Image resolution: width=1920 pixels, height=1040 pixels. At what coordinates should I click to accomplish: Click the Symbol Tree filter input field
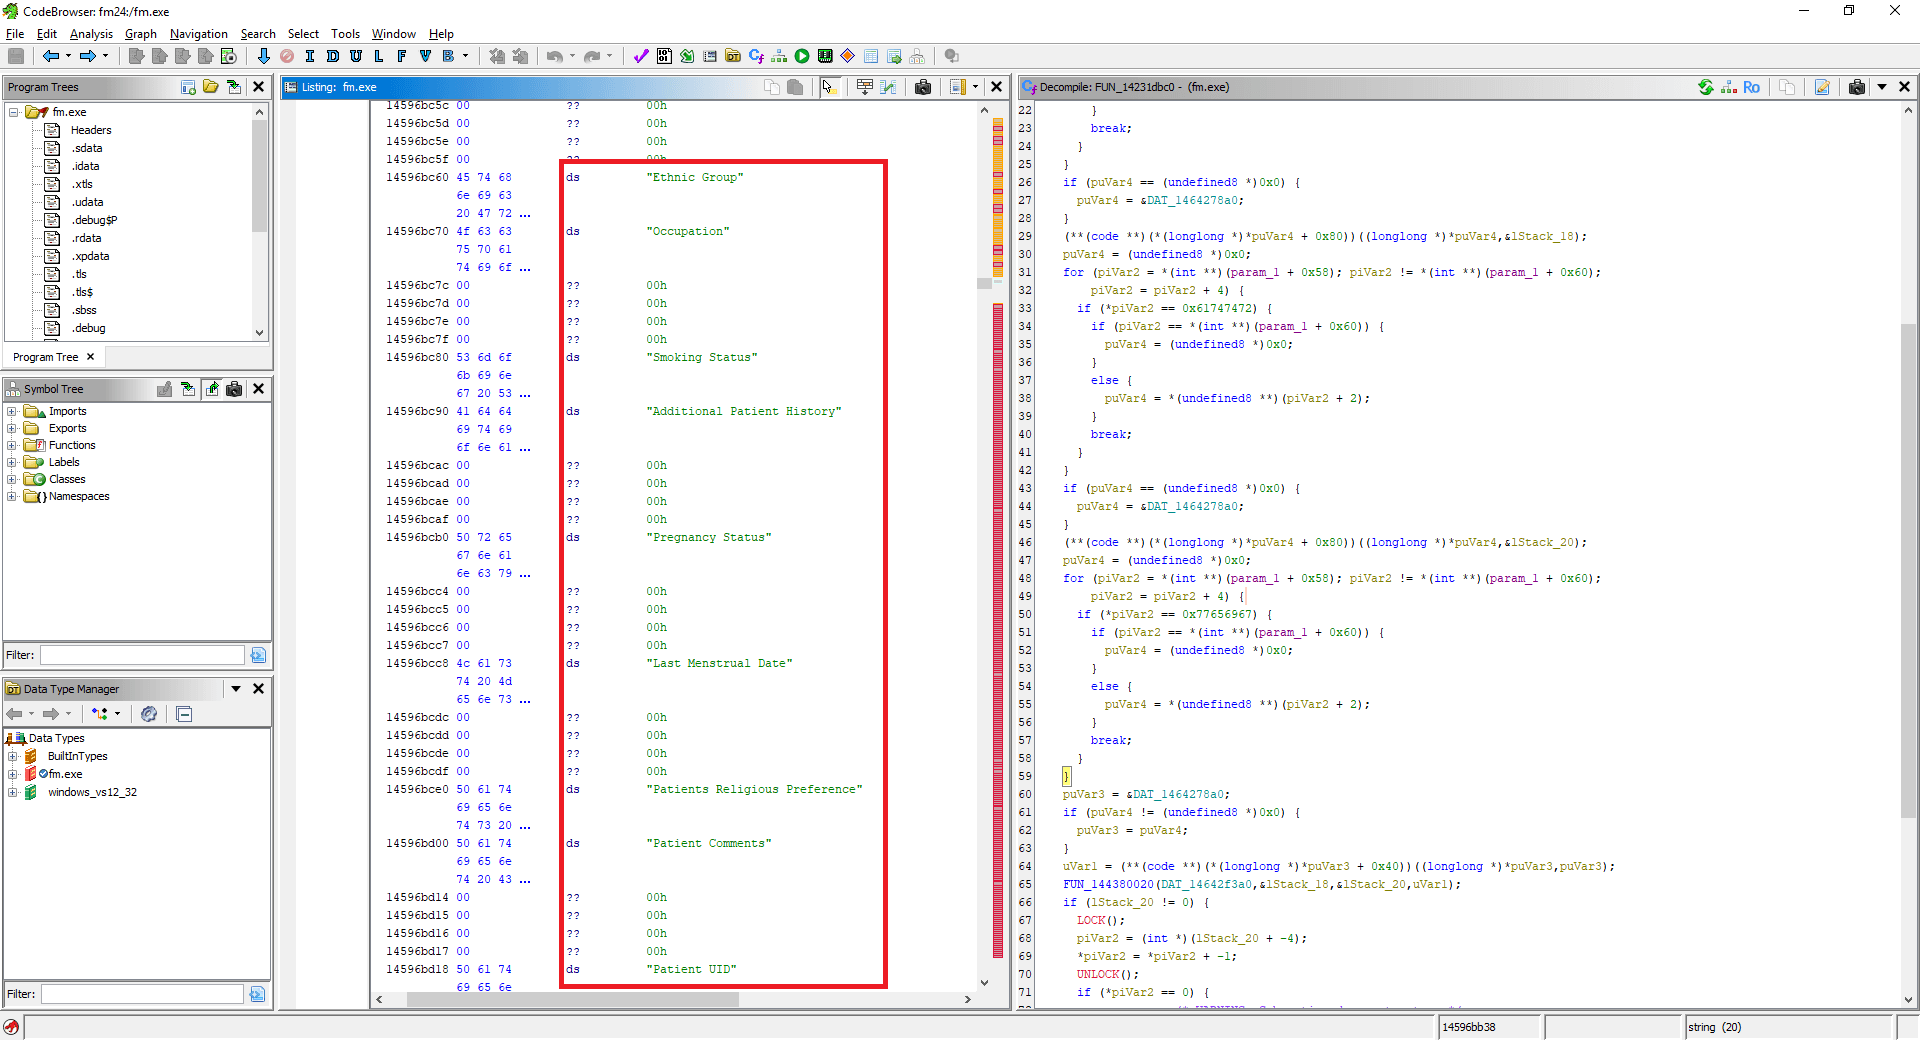click(142, 655)
